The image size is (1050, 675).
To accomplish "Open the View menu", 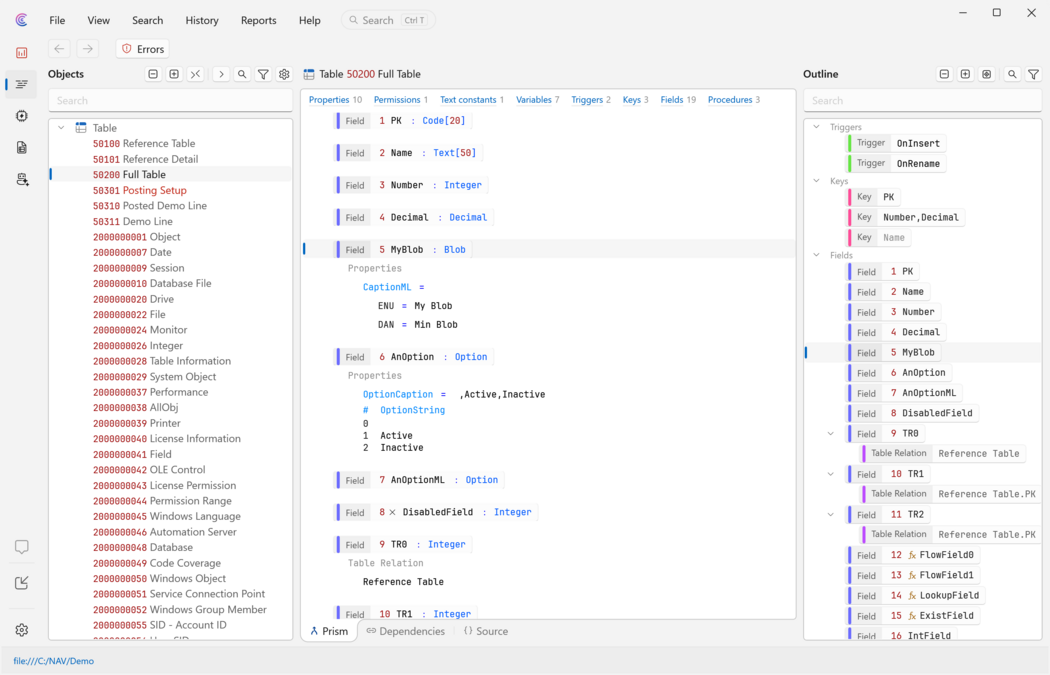I will click(98, 20).
